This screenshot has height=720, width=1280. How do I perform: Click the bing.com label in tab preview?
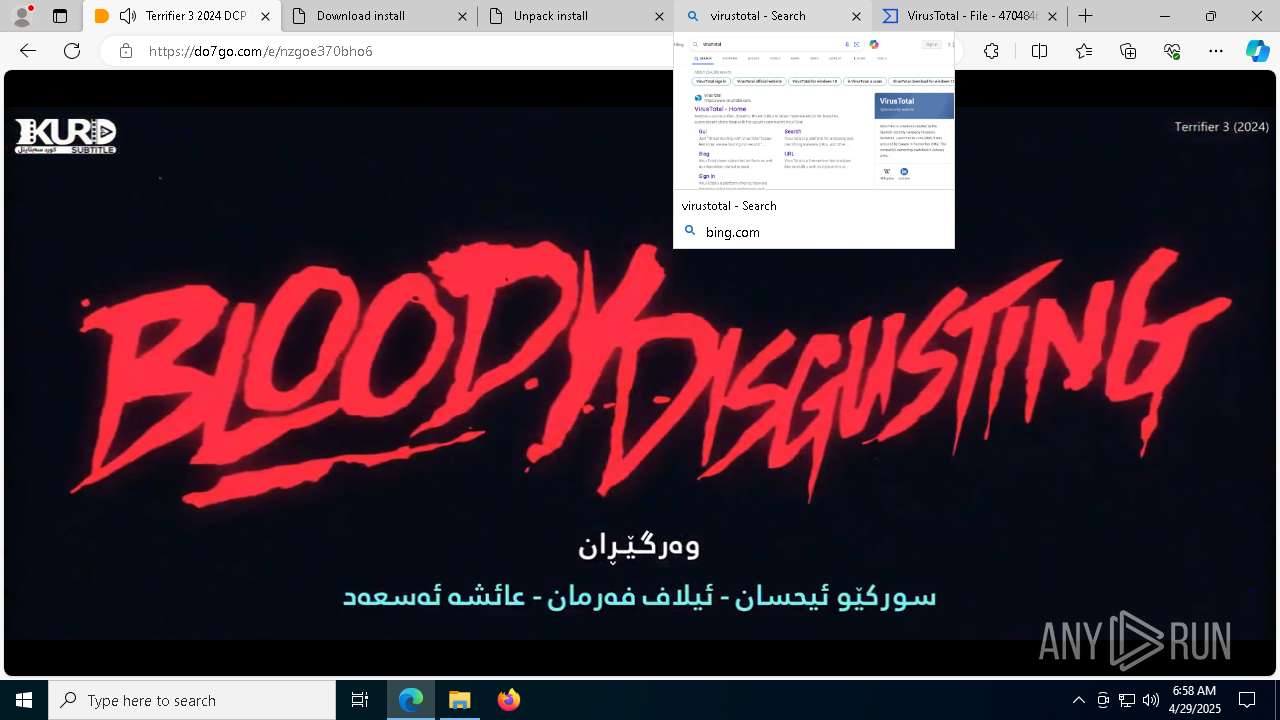(733, 232)
